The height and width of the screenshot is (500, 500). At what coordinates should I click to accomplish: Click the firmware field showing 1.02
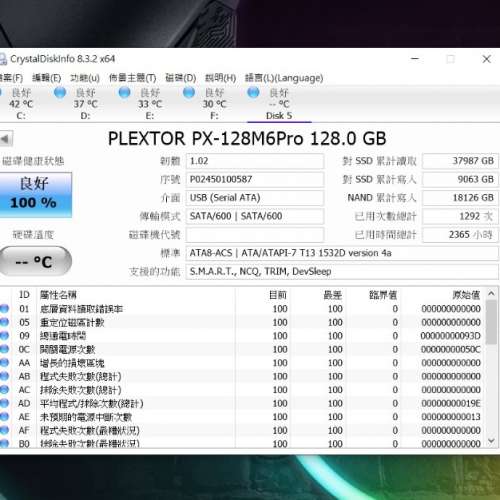(x=255, y=161)
